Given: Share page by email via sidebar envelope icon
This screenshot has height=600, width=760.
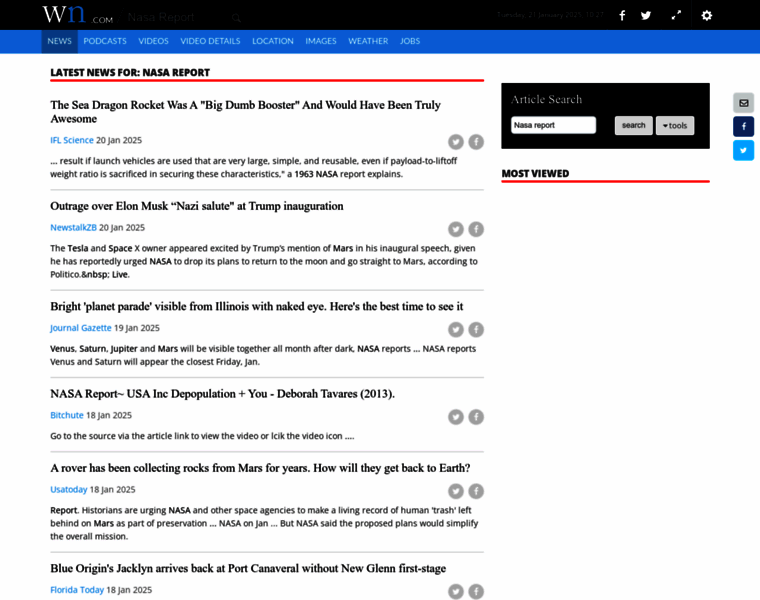Looking at the screenshot, I should (744, 103).
